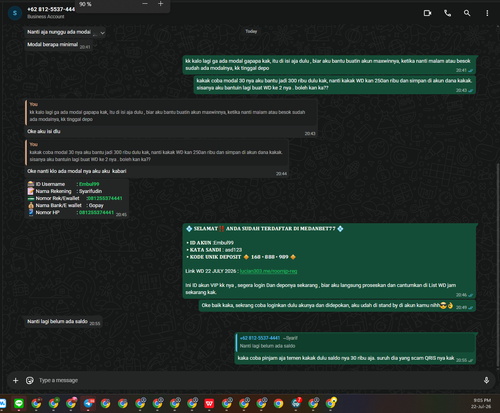Viewport: 500px width, 413px height.
Task: Click the green Nomor Rek/Ewallet number
Action: pyautogui.click(x=104, y=198)
